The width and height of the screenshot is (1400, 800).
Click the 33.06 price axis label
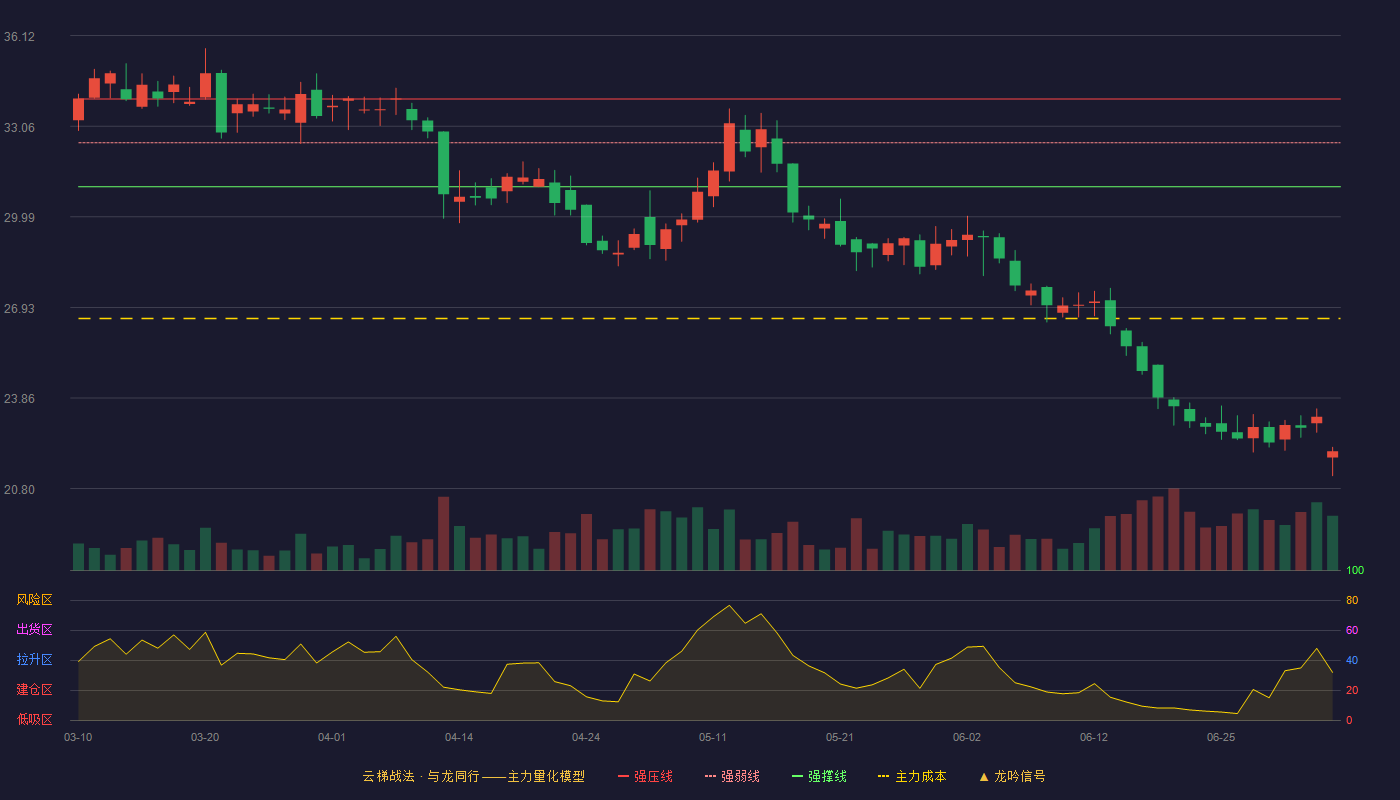[x=20, y=128]
